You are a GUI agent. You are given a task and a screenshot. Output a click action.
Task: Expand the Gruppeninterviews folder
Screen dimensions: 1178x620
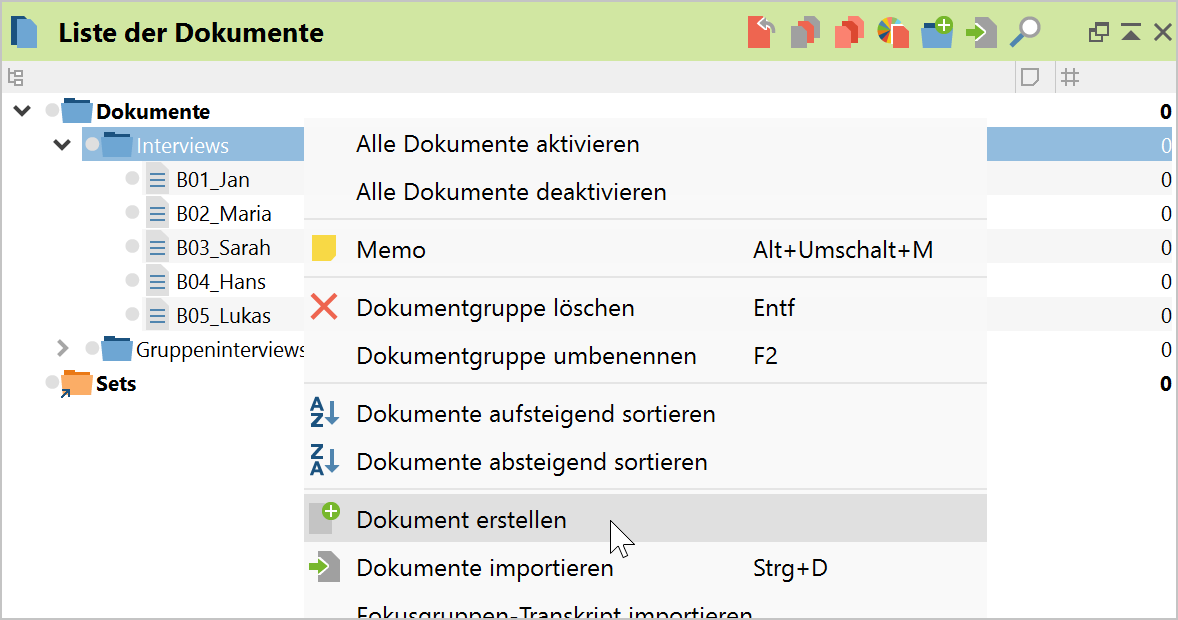(x=62, y=349)
